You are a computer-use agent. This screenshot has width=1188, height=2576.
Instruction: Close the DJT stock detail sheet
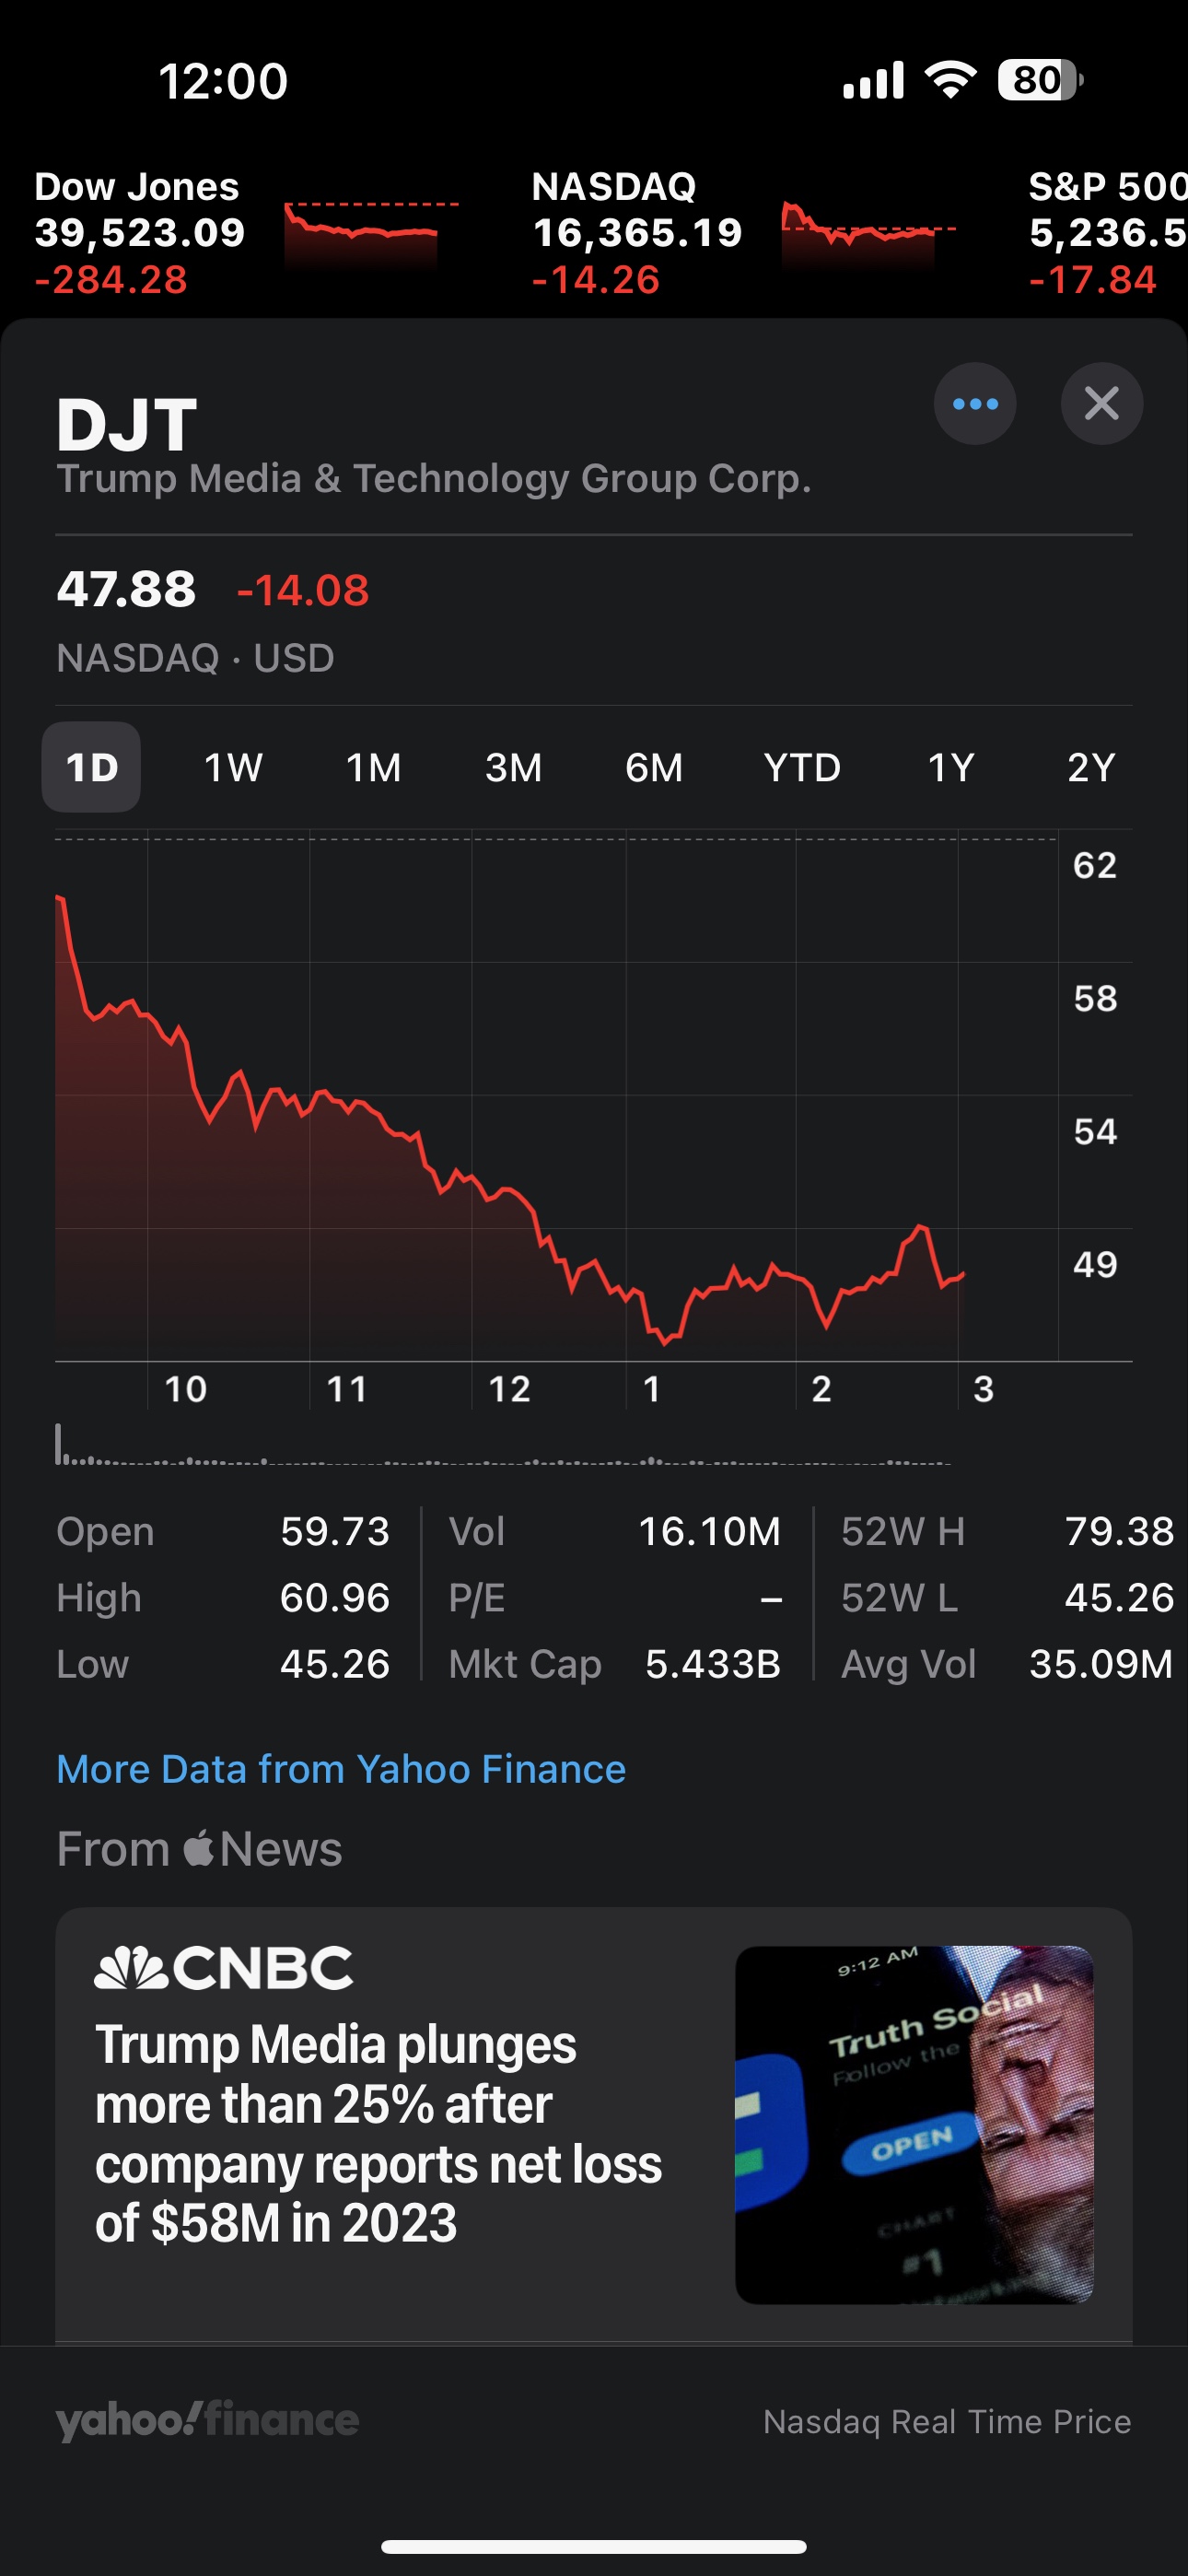[1101, 404]
